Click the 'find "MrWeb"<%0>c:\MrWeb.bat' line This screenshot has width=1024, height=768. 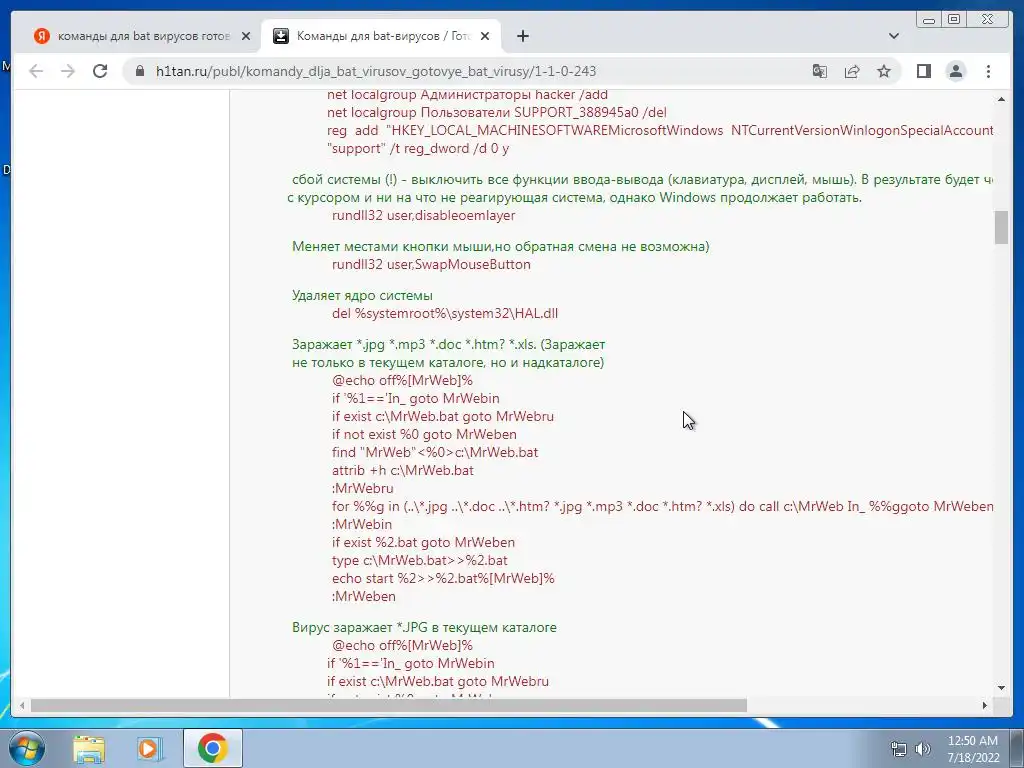click(x=435, y=453)
